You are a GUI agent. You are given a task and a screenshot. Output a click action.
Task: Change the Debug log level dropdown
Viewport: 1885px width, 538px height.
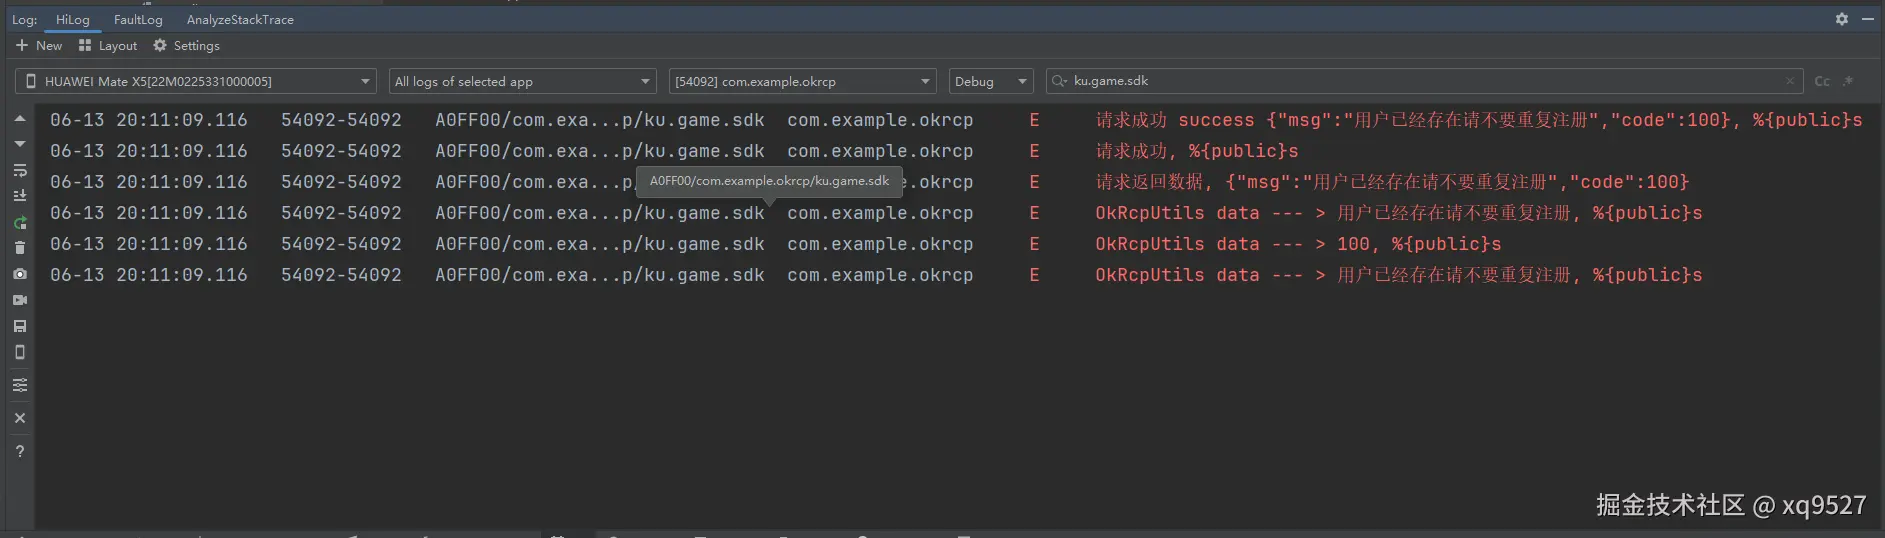991,81
